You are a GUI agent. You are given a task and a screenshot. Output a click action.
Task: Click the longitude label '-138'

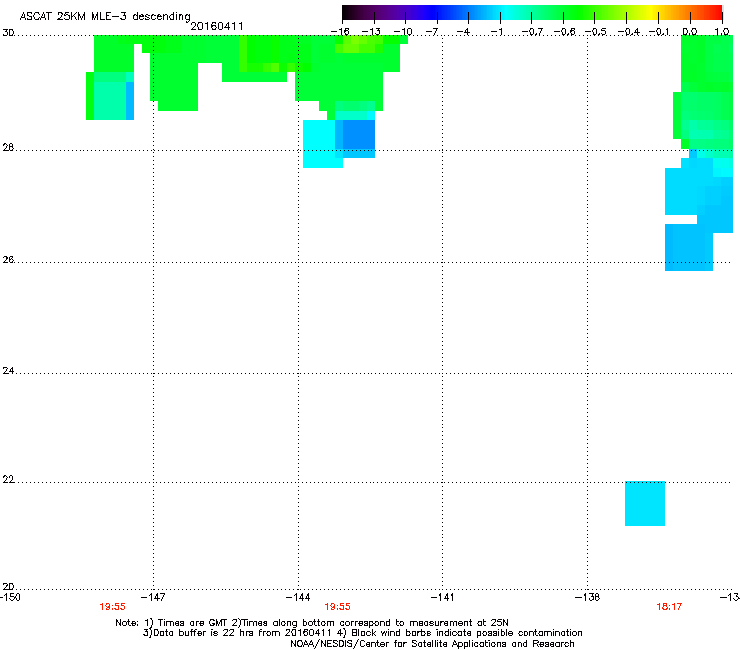pos(587,597)
